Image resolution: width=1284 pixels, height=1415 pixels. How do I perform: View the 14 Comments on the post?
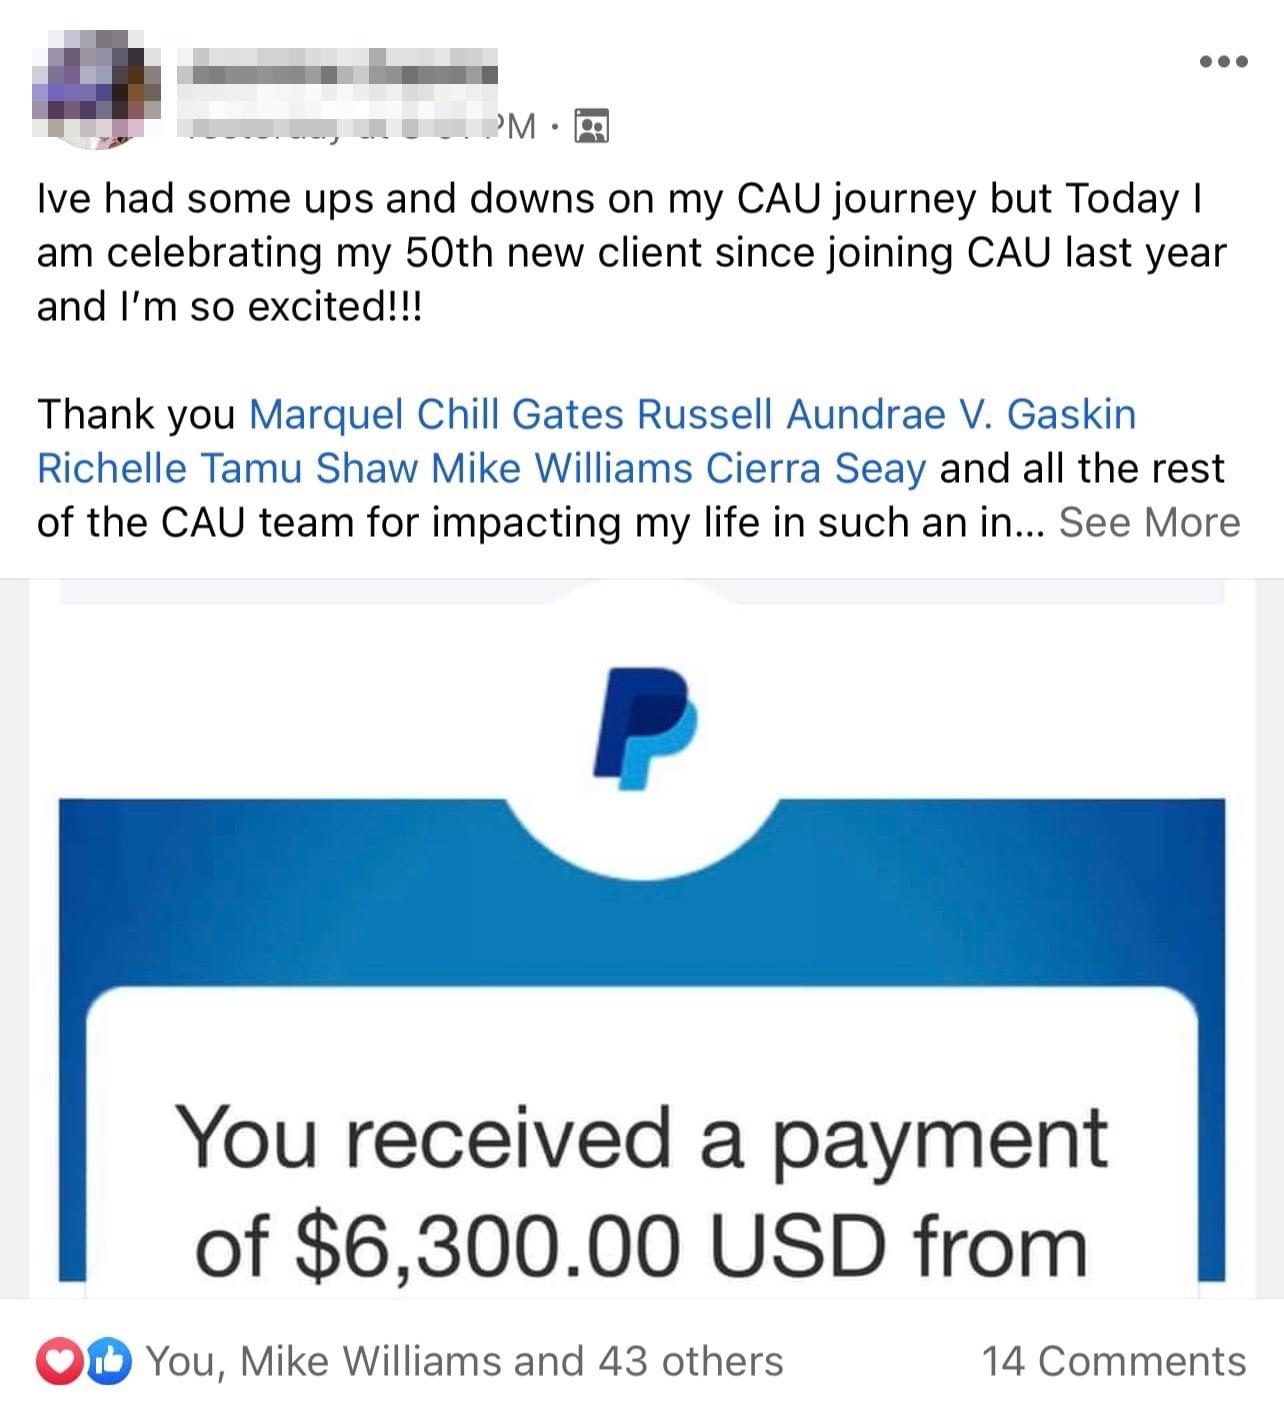(1113, 1361)
